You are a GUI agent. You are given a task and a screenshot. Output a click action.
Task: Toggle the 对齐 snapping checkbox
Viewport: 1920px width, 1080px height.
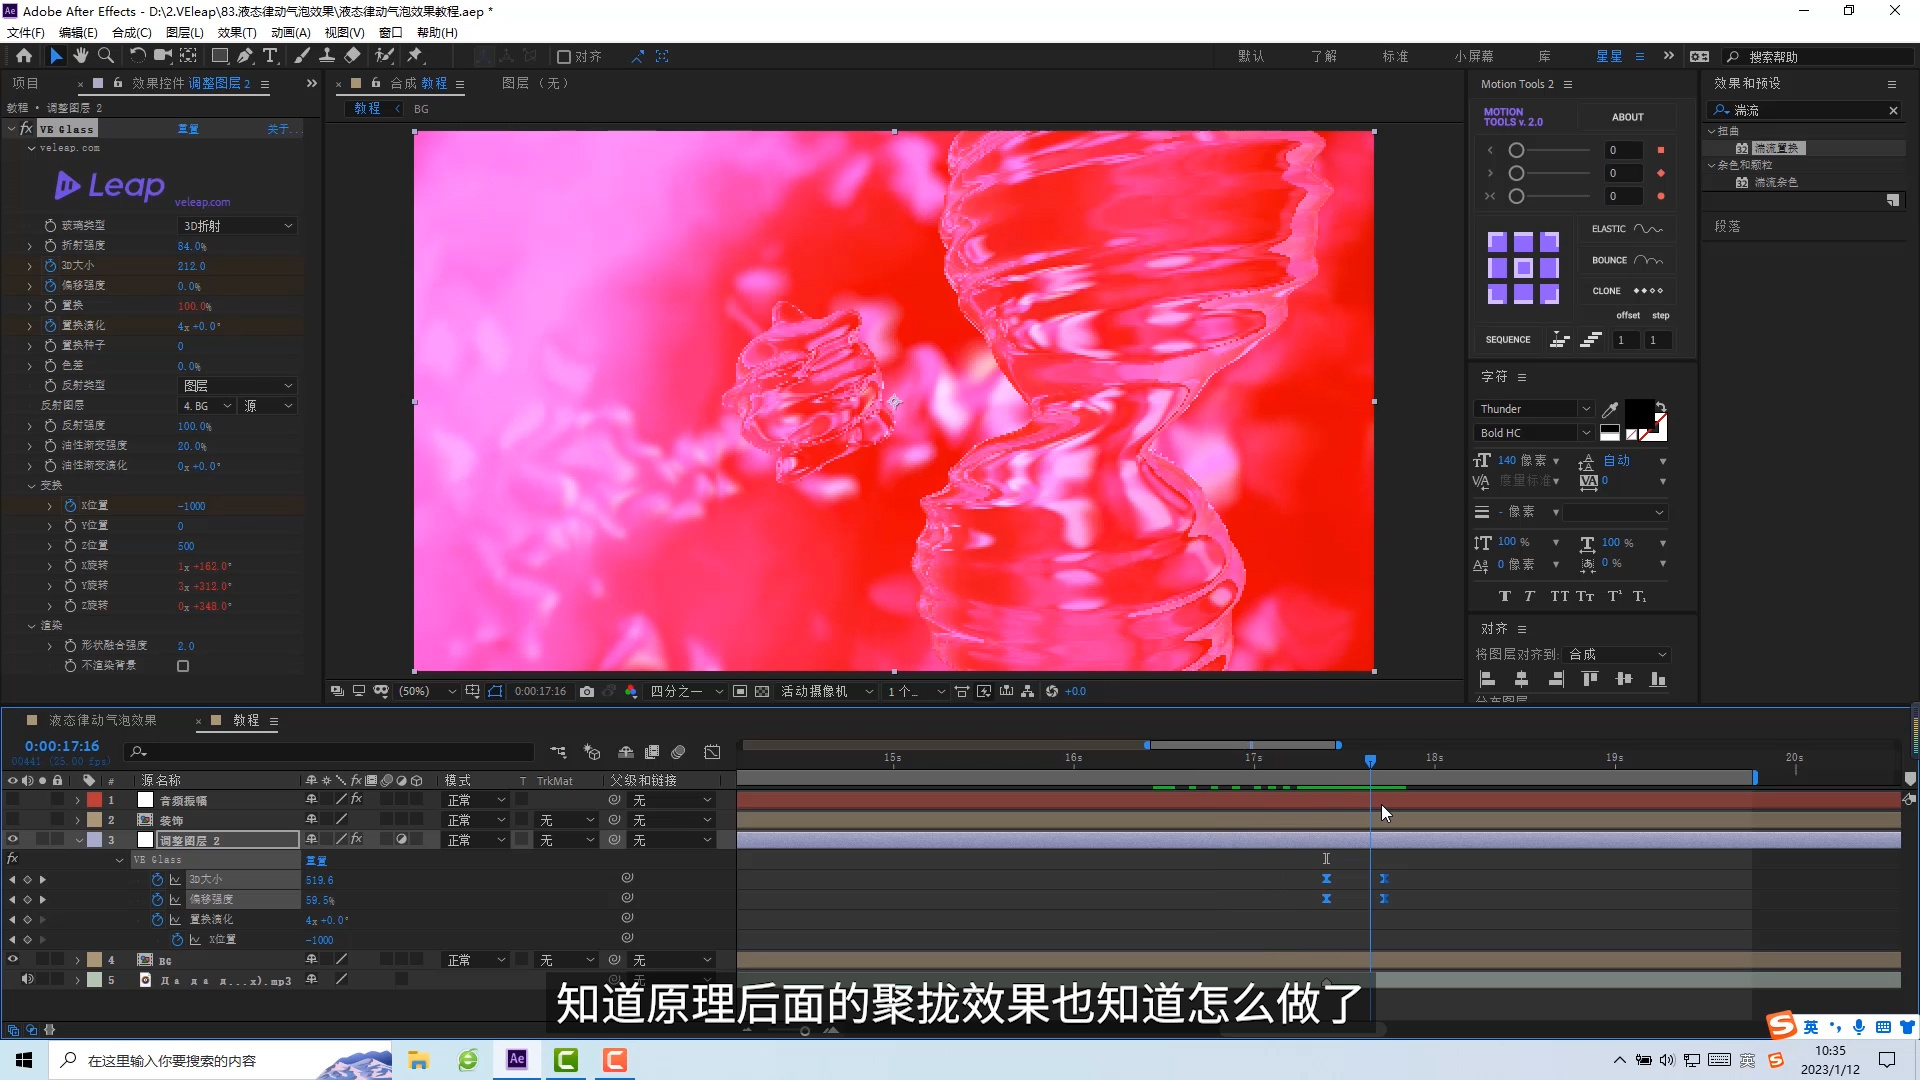[564, 57]
